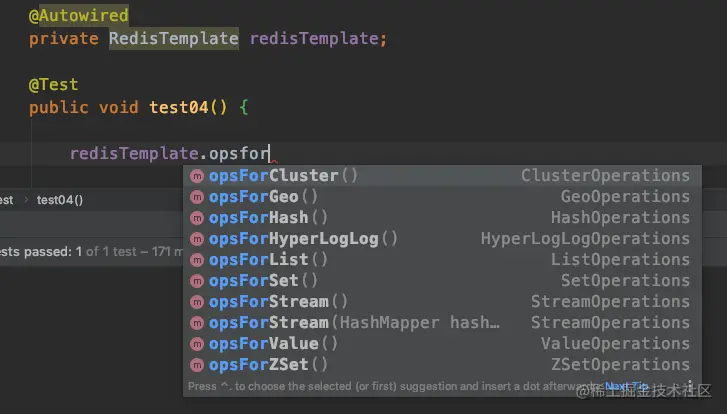Viewport: 727px width, 414px height.
Task: Open the test04() breadcrumb item
Action: (x=60, y=199)
